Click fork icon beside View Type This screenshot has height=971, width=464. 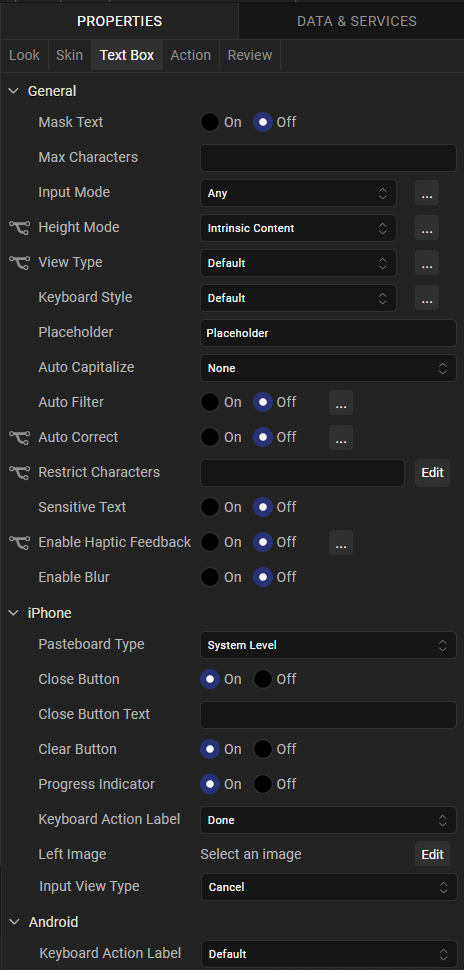[19, 263]
